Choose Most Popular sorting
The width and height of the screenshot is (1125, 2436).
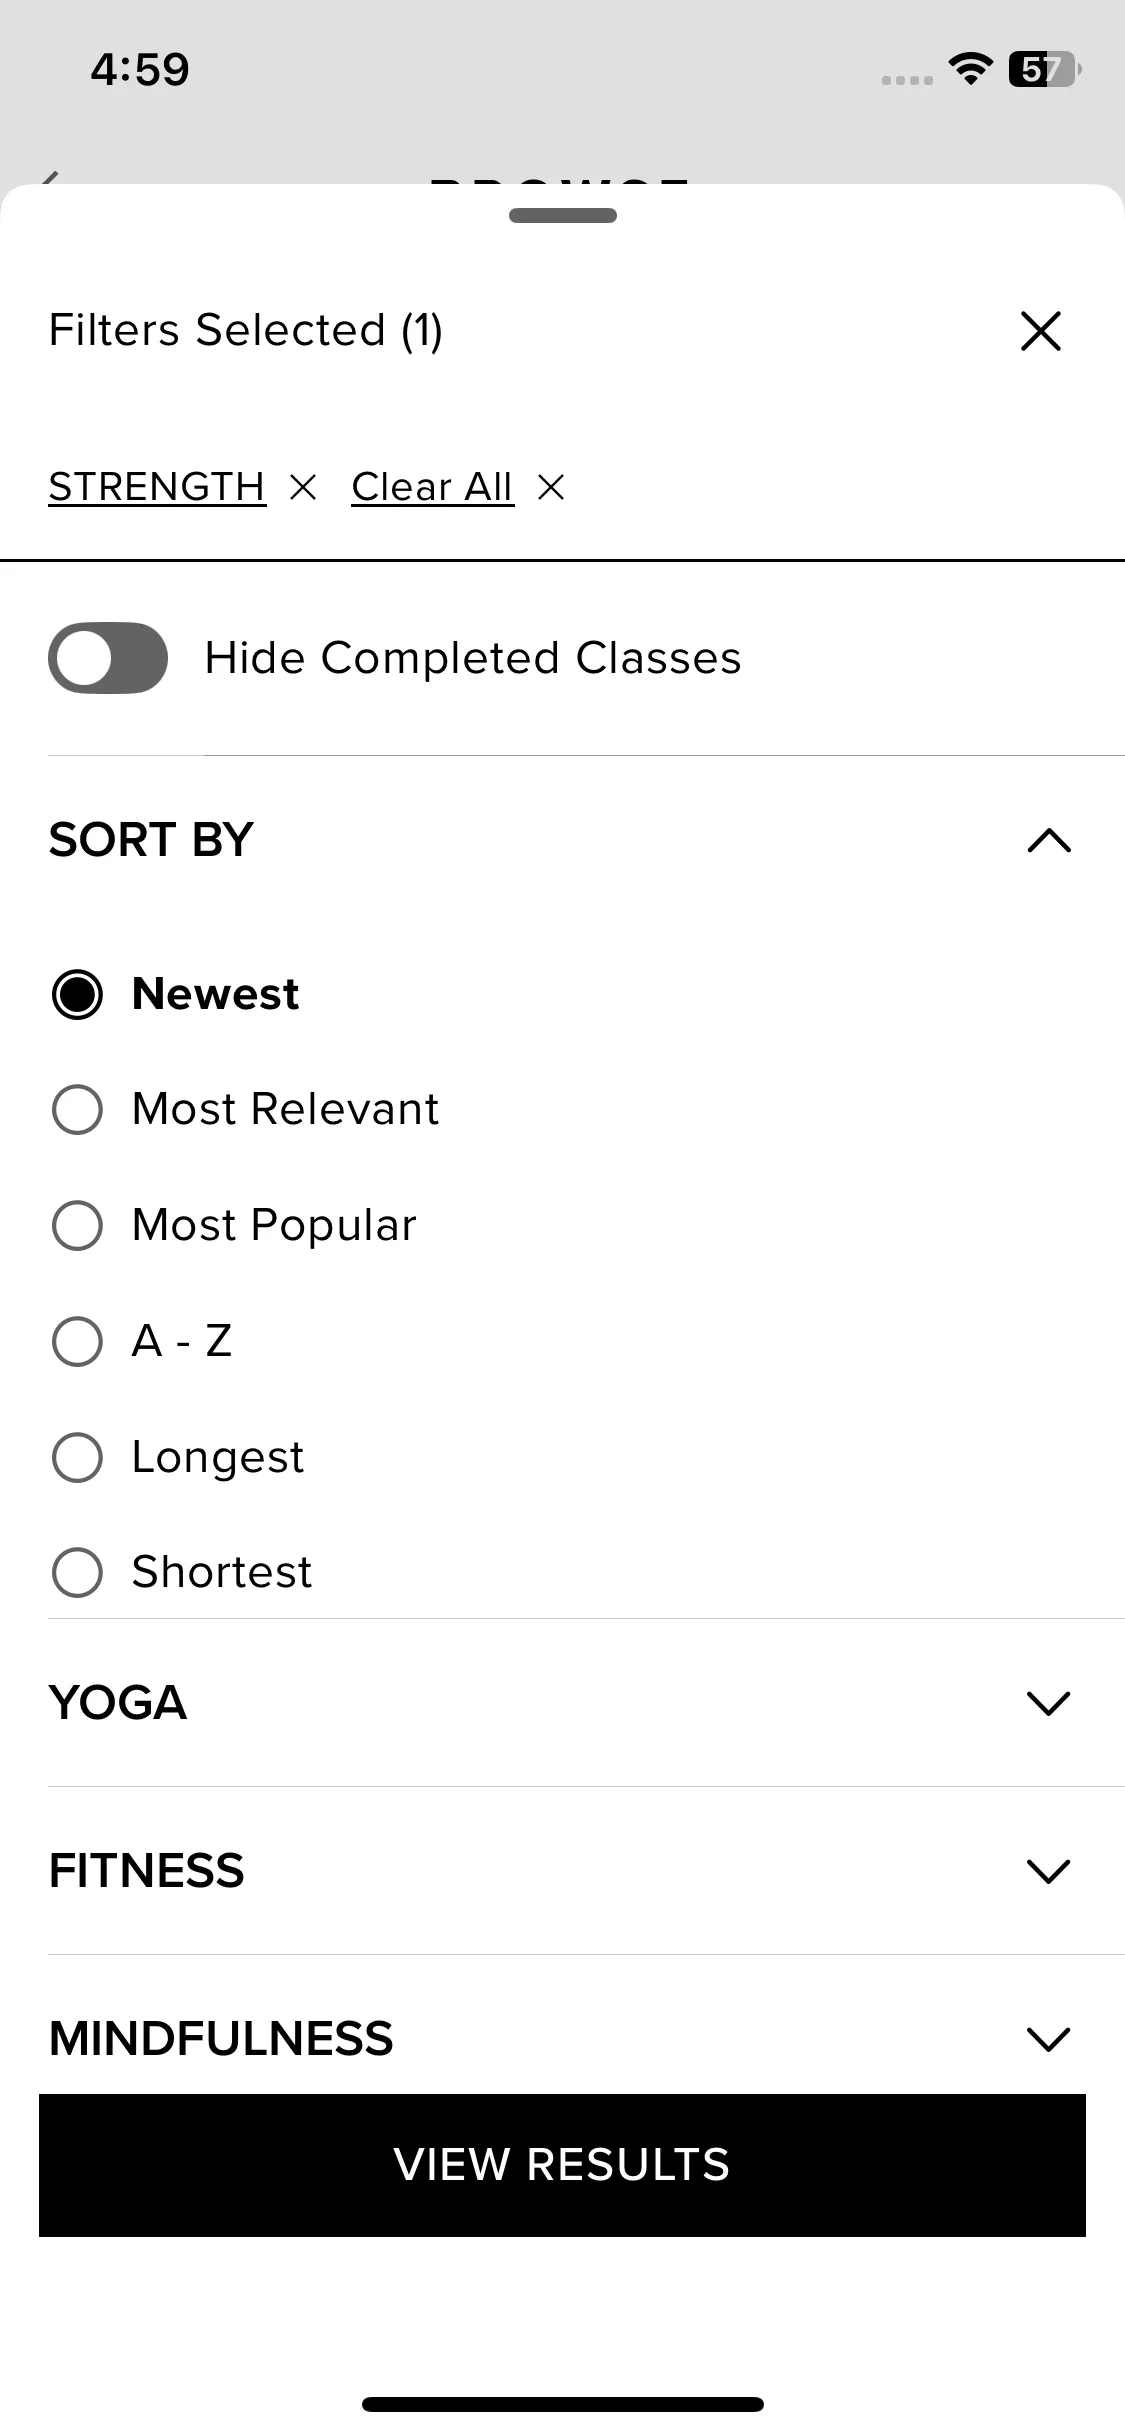tap(77, 1225)
